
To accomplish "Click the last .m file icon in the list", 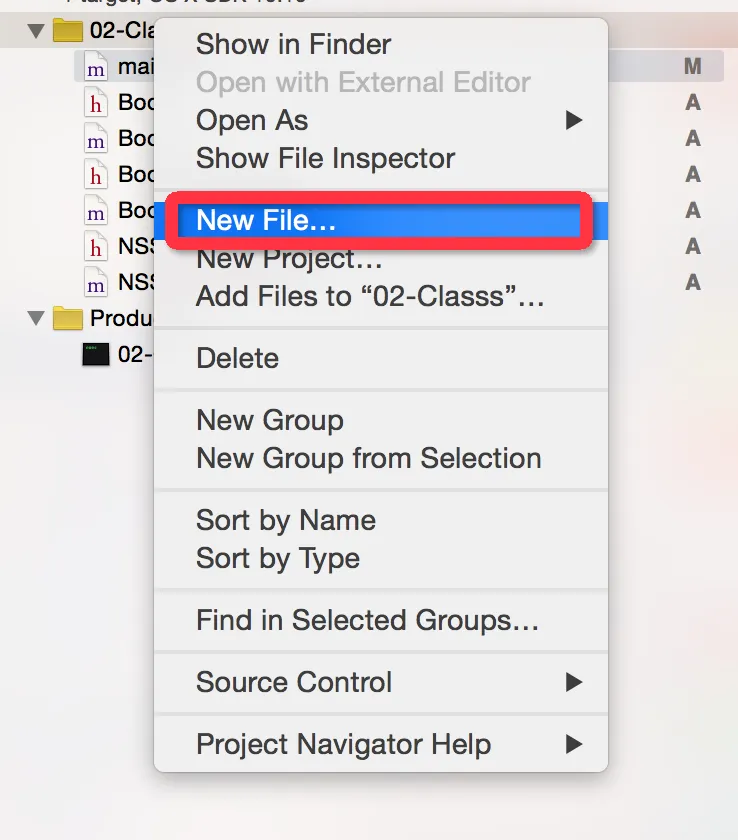I will pos(96,283).
